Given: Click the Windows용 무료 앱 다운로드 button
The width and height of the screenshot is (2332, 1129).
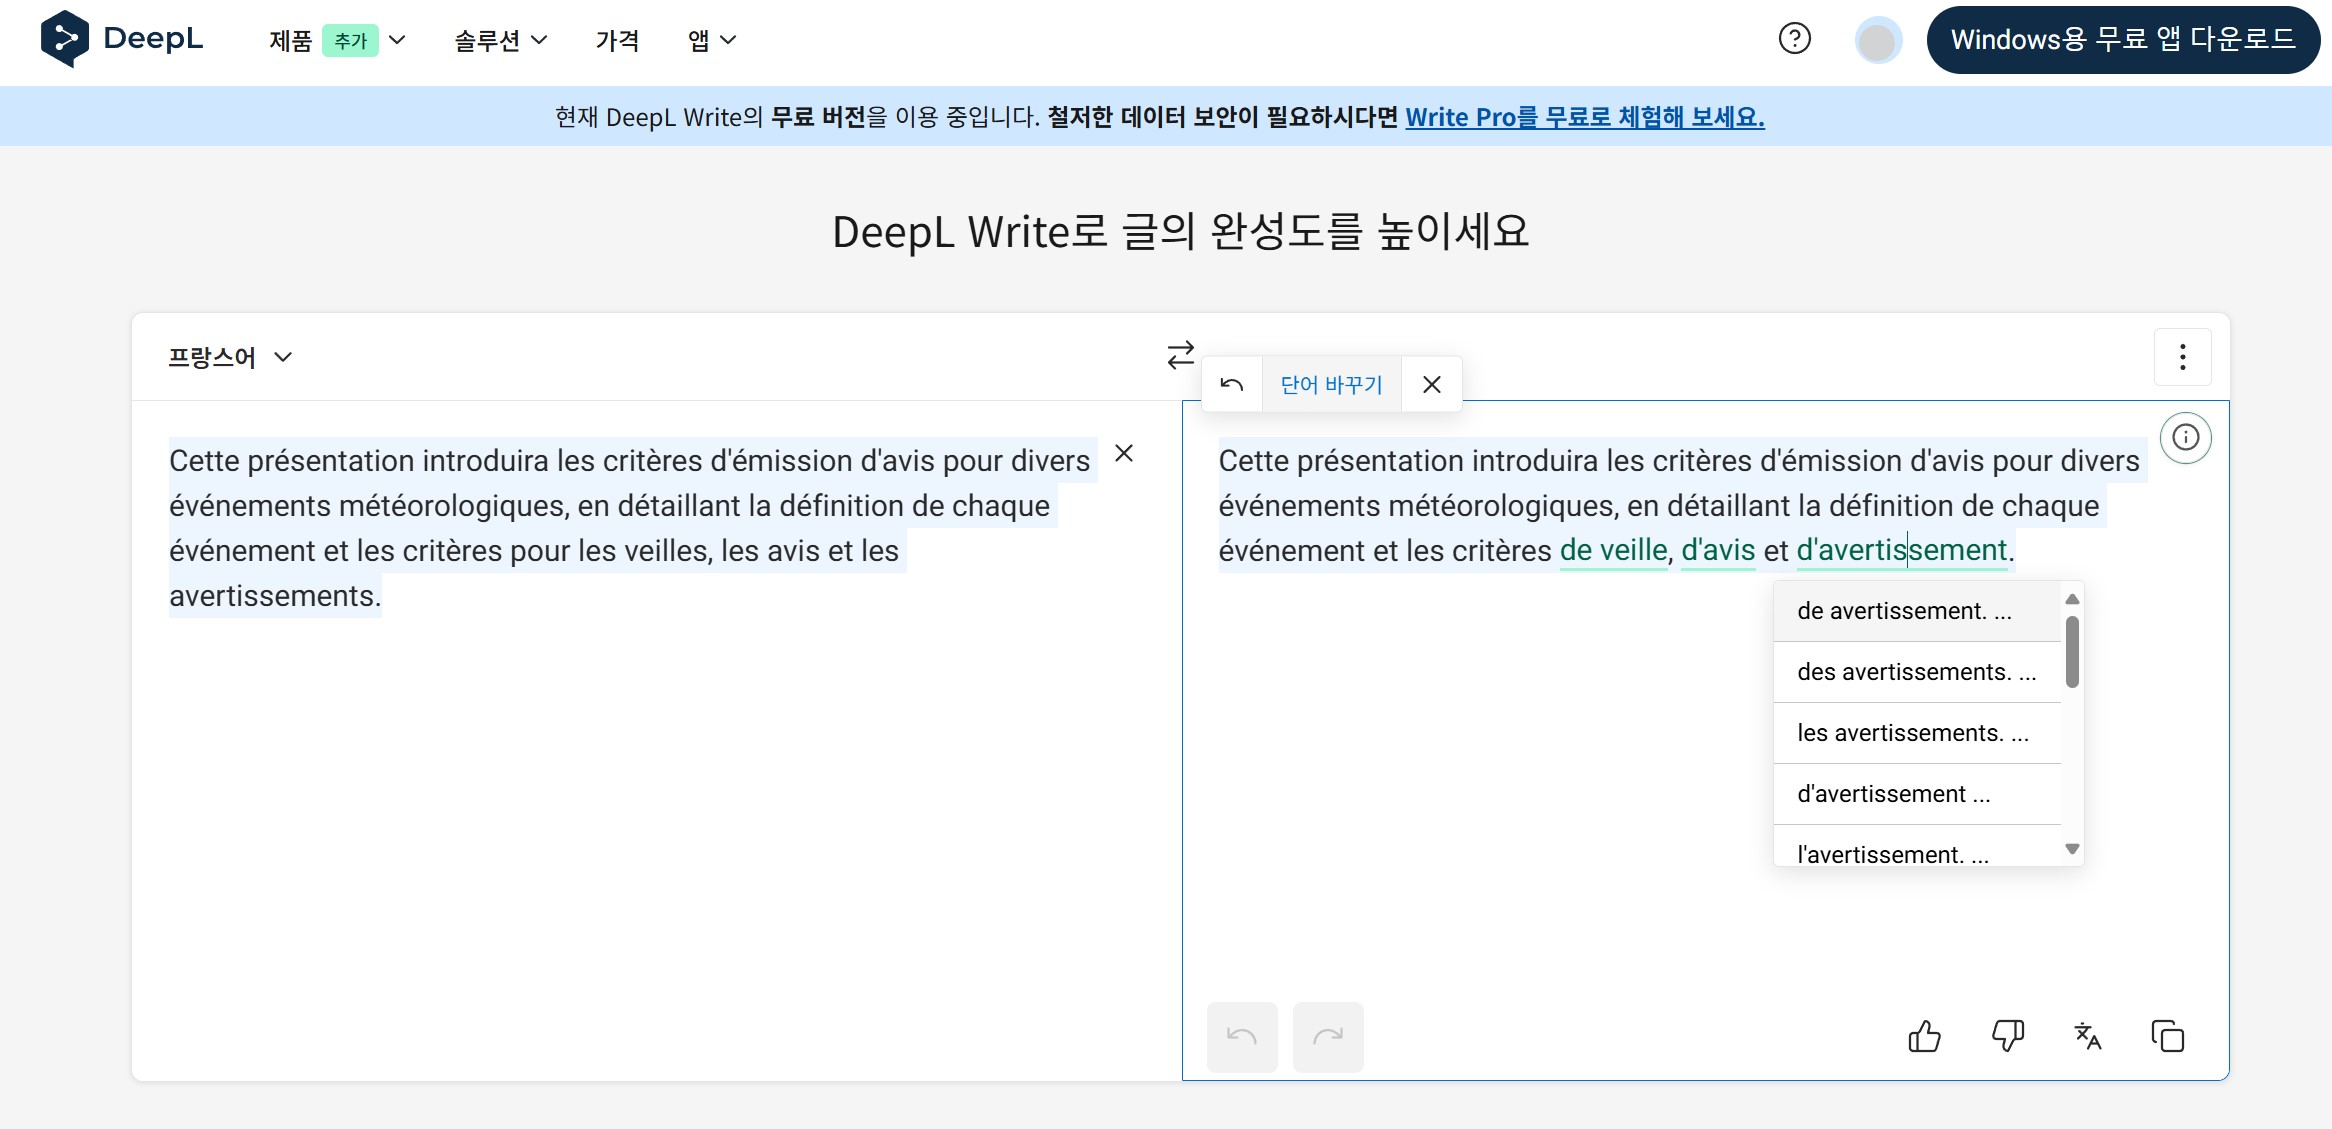Looking at the screenshot, I should pyautogui.click(x=2123, y=39).
